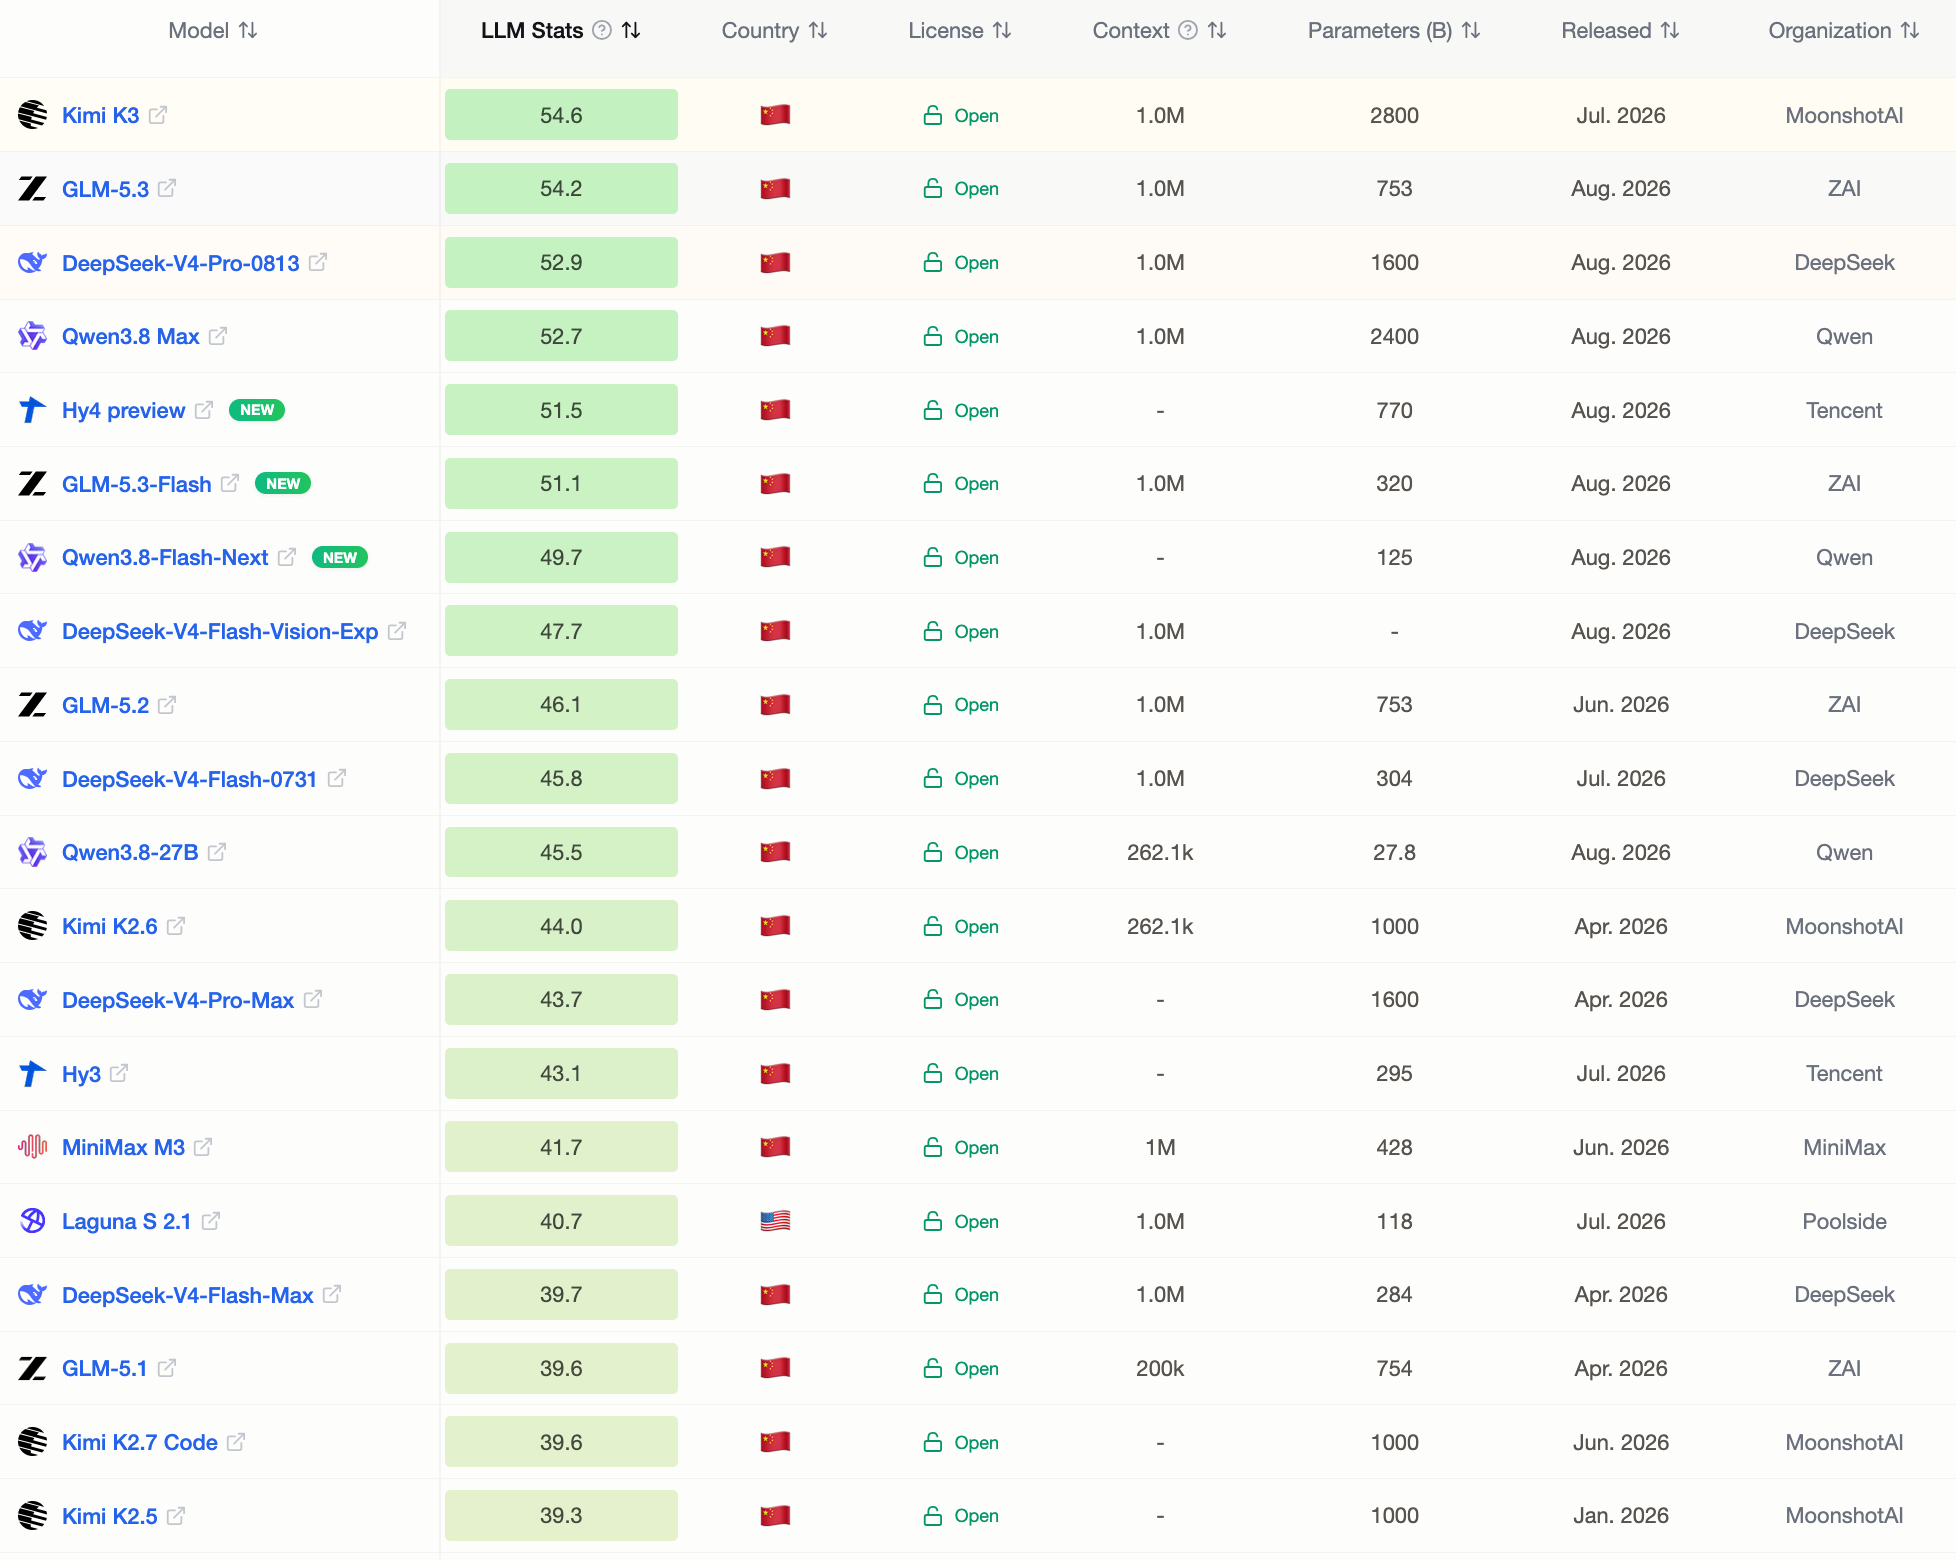Screen dimensions: 1956x1560
Task: Click external link icon beside GLM-5.1
Action: click(167, 1368)
